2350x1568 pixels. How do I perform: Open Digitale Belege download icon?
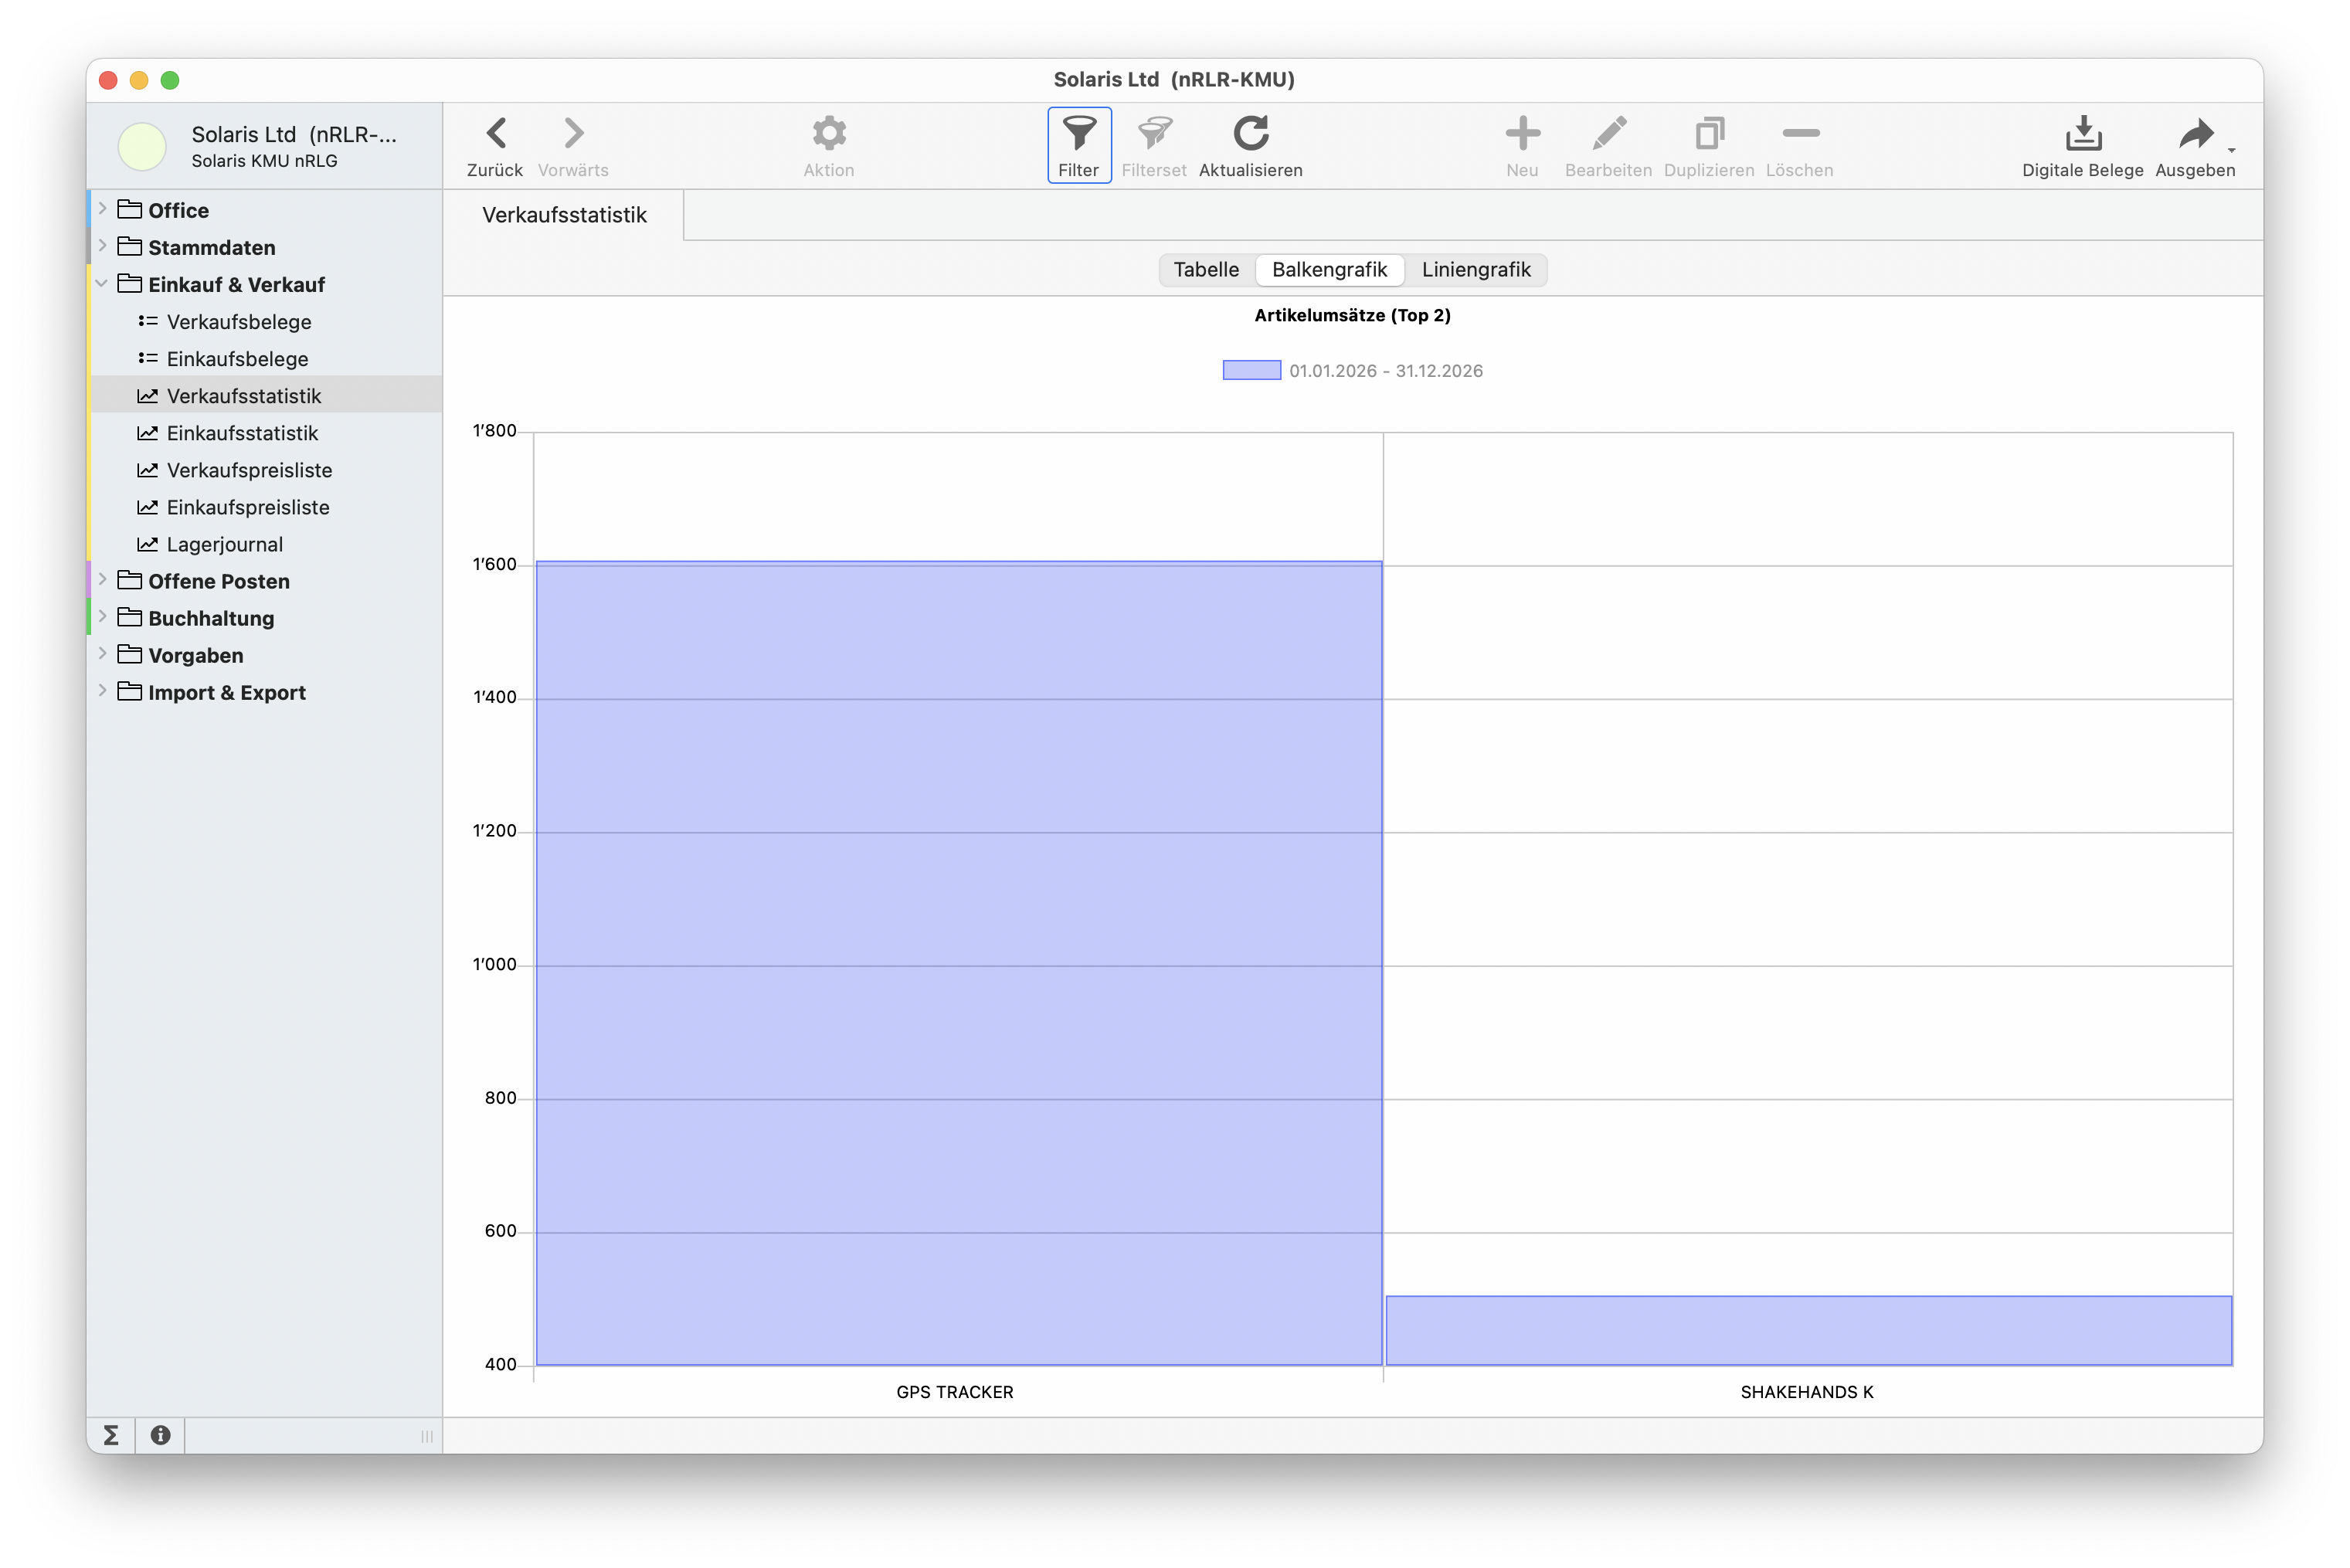2082,134
